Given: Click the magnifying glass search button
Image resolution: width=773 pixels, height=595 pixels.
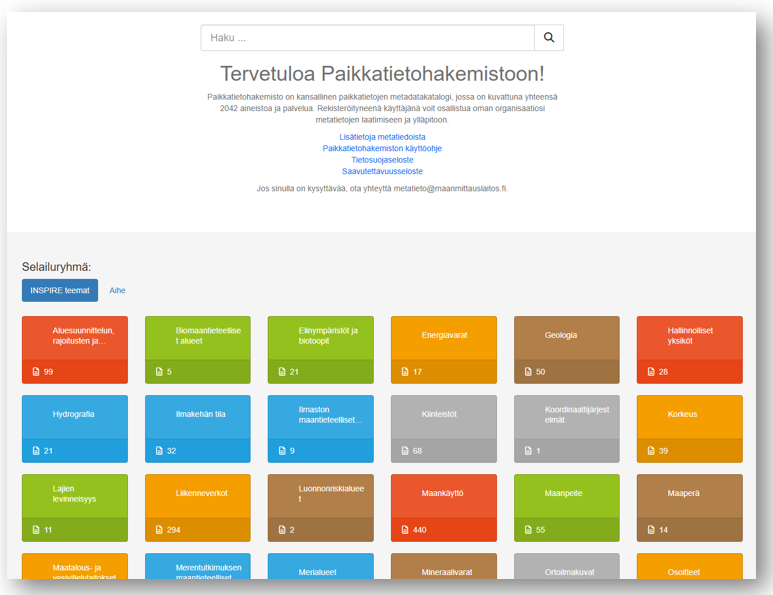Looking at the screenshot, I should coord(549,37).
